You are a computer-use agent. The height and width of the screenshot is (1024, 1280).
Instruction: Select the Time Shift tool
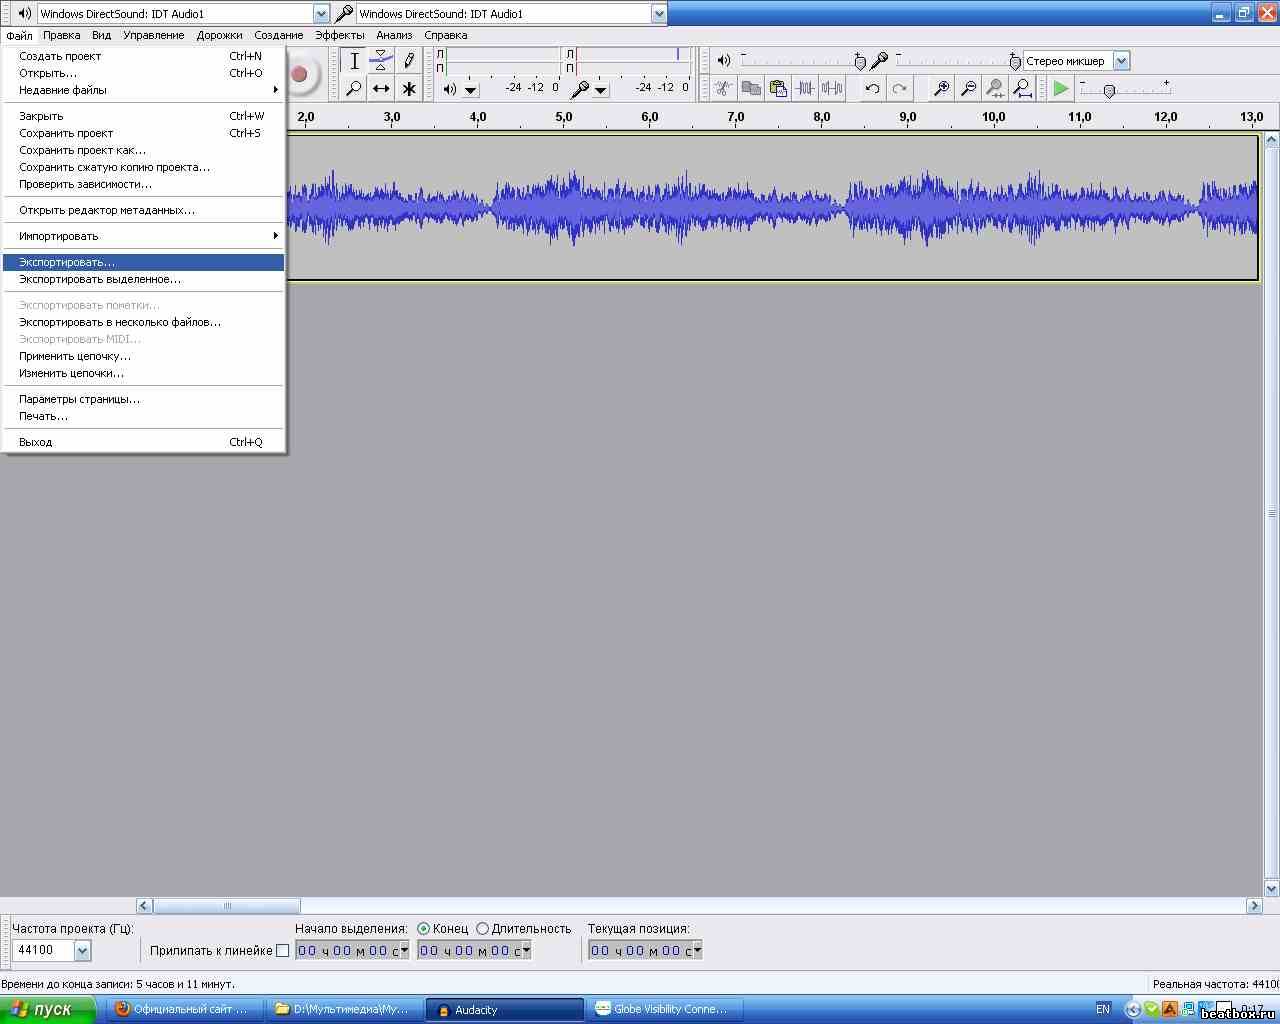point(381,89)
